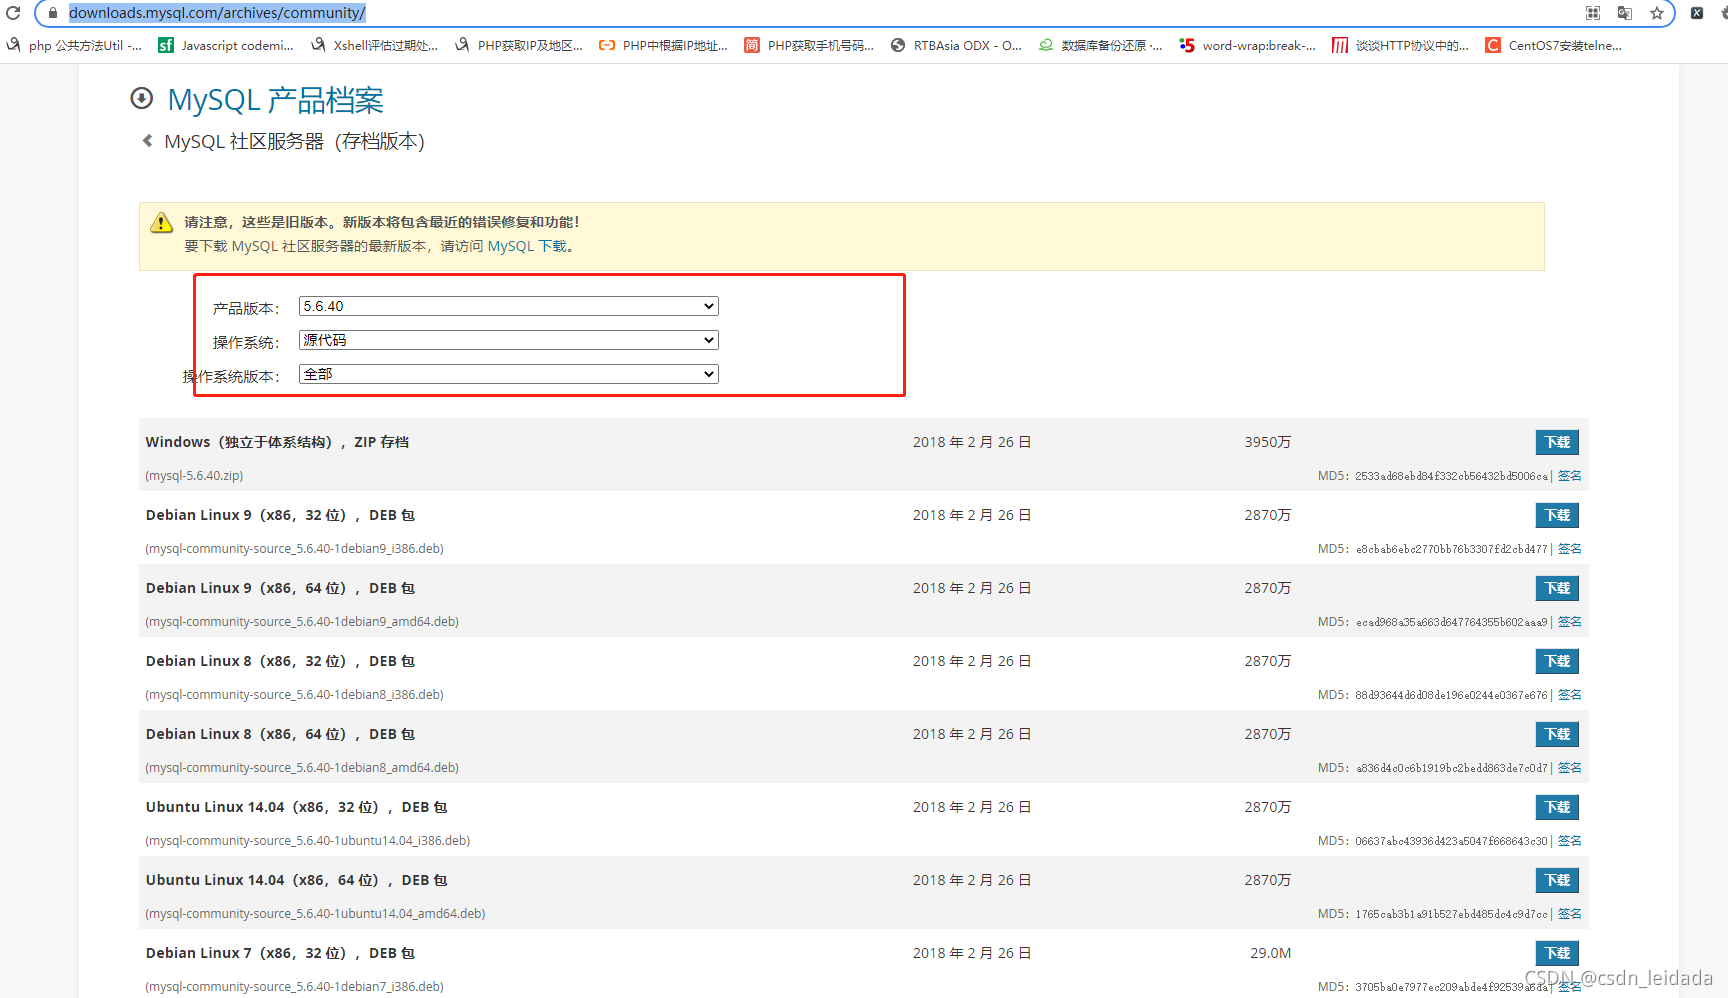
Task: Open the 'PHP中根据IP地址...' bookmark
Action: pos(663,45)
